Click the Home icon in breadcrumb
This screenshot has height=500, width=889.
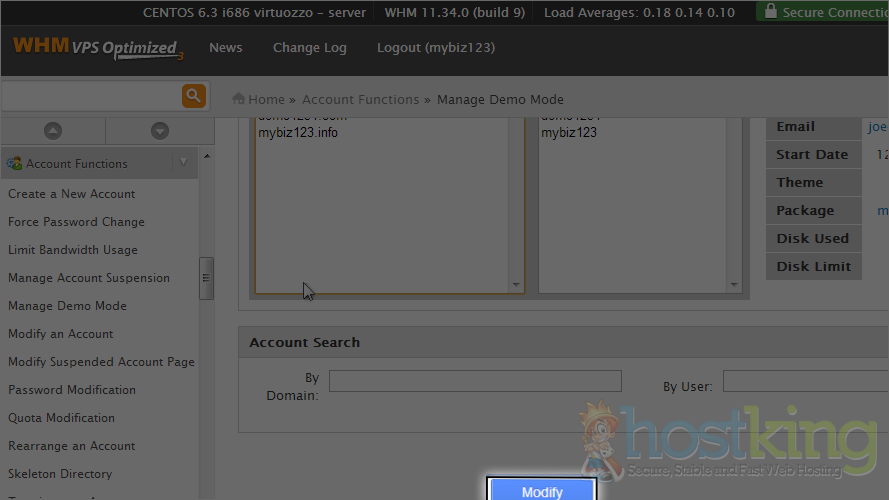click(x=239, y=99)
